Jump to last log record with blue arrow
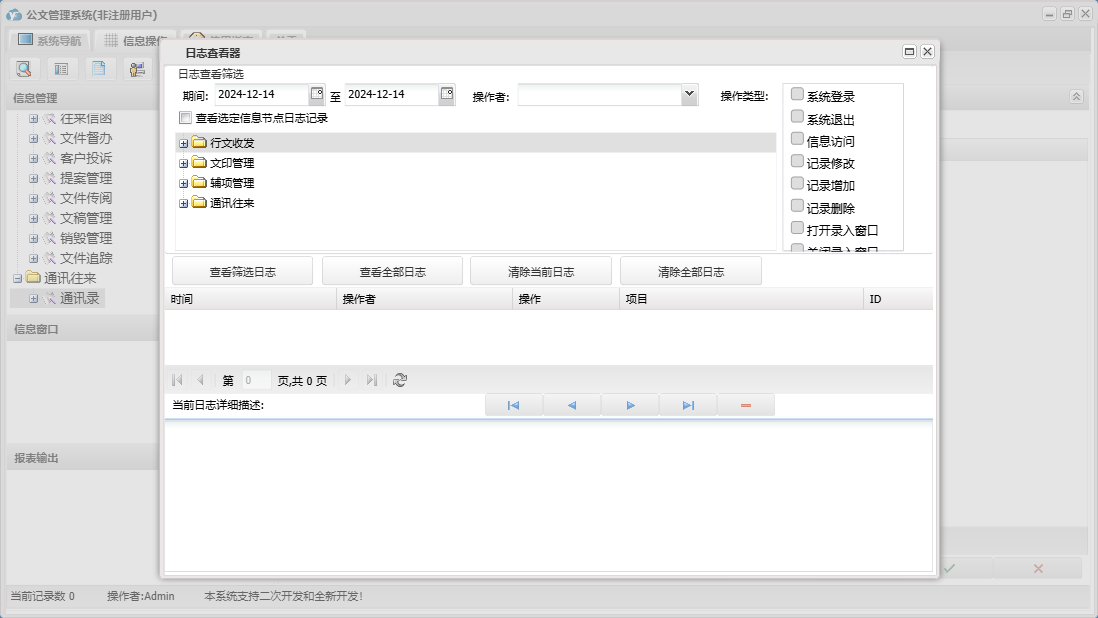Screen dimensions: 1098x618 coord(688,405)
